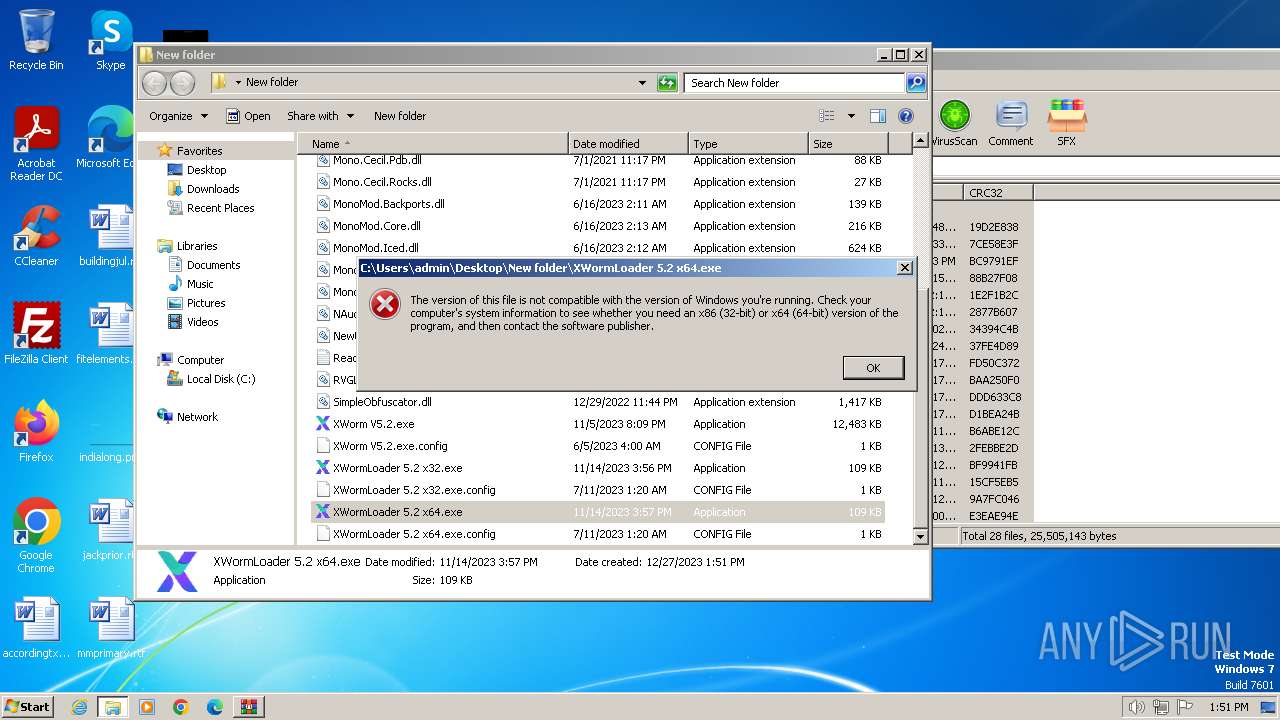The image size is (1280, 720).
Task: Click the search magnifier icon in Explorer
Action: [x=915, y=83]
